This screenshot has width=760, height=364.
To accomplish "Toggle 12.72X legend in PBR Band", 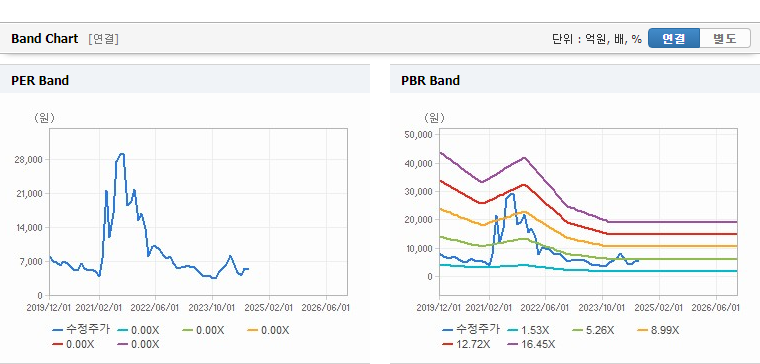I will pos(466,344).
